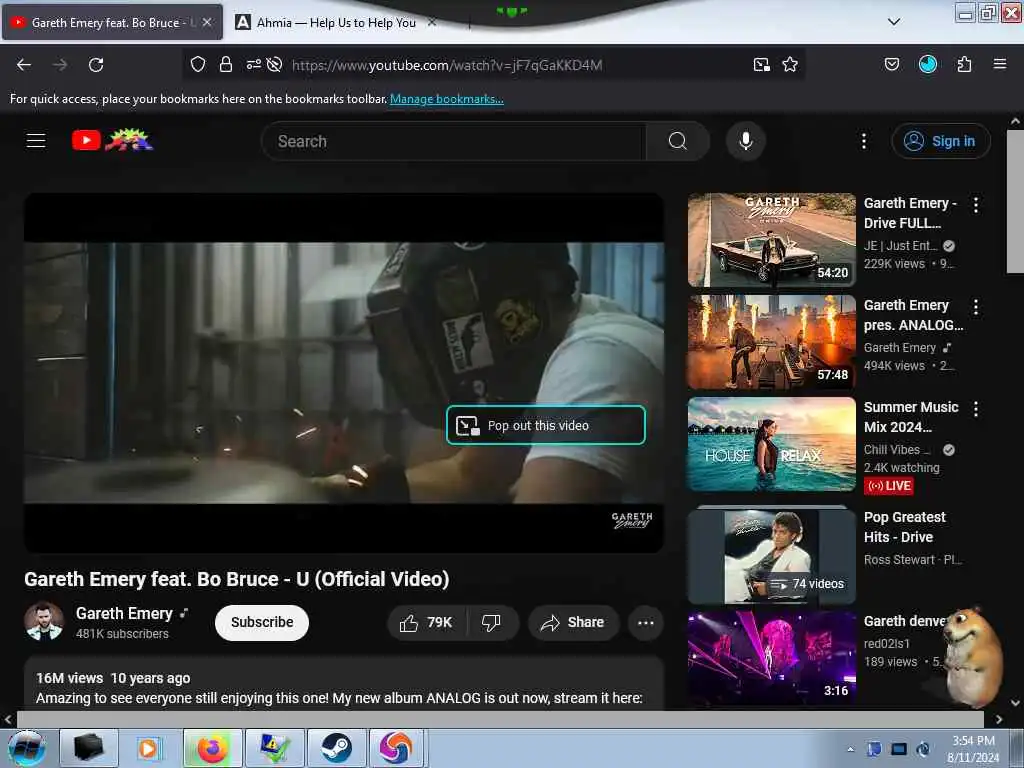
Task: Open the blue circular account icon in toolbar
Action: coord(928,64)
